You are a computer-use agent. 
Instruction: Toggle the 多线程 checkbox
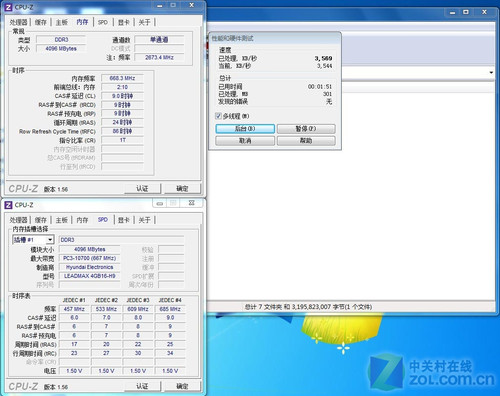(x=218, y=116)
